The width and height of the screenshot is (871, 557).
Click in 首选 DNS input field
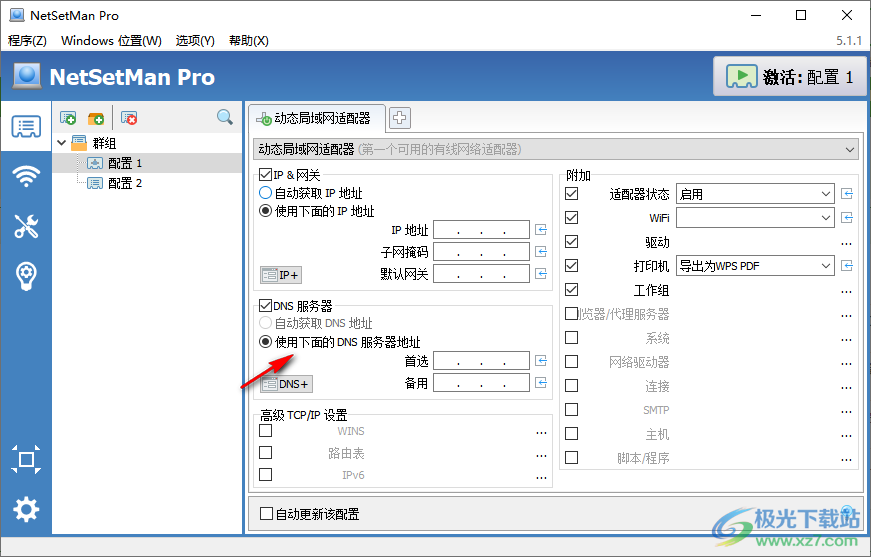[482, 360]
